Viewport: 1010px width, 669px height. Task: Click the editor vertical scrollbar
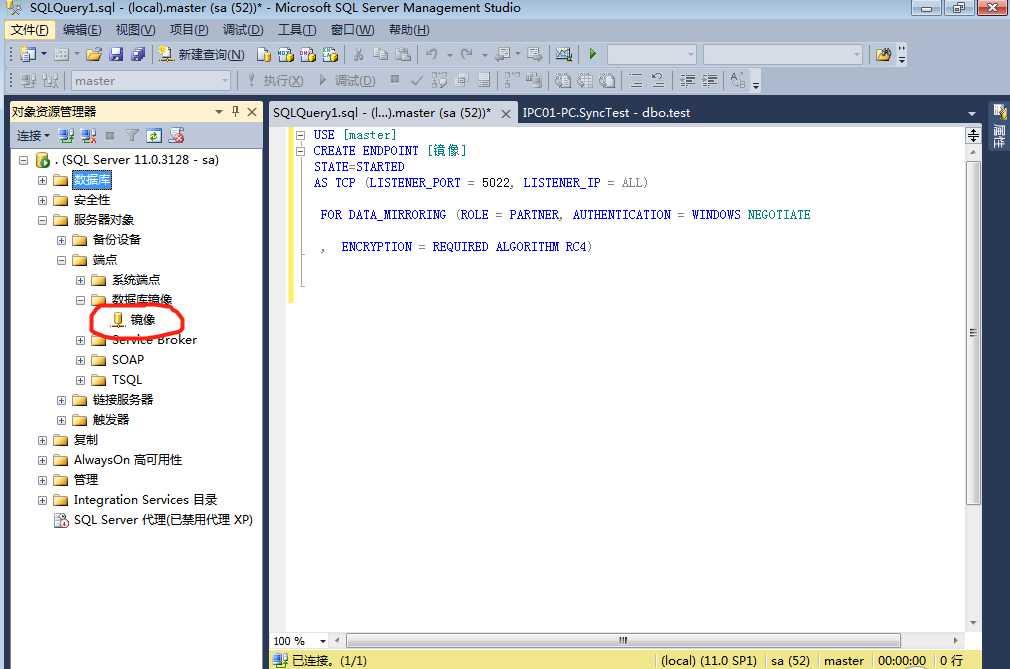click(973, 333)
